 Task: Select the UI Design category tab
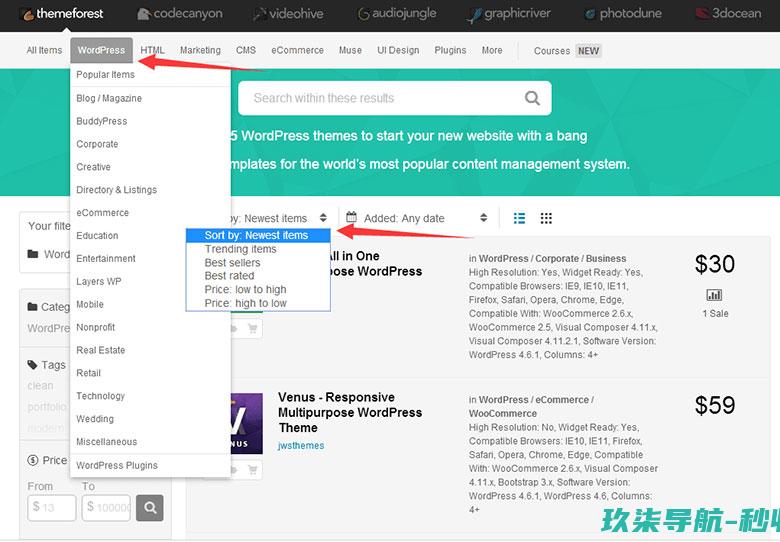tap(398, 50)
